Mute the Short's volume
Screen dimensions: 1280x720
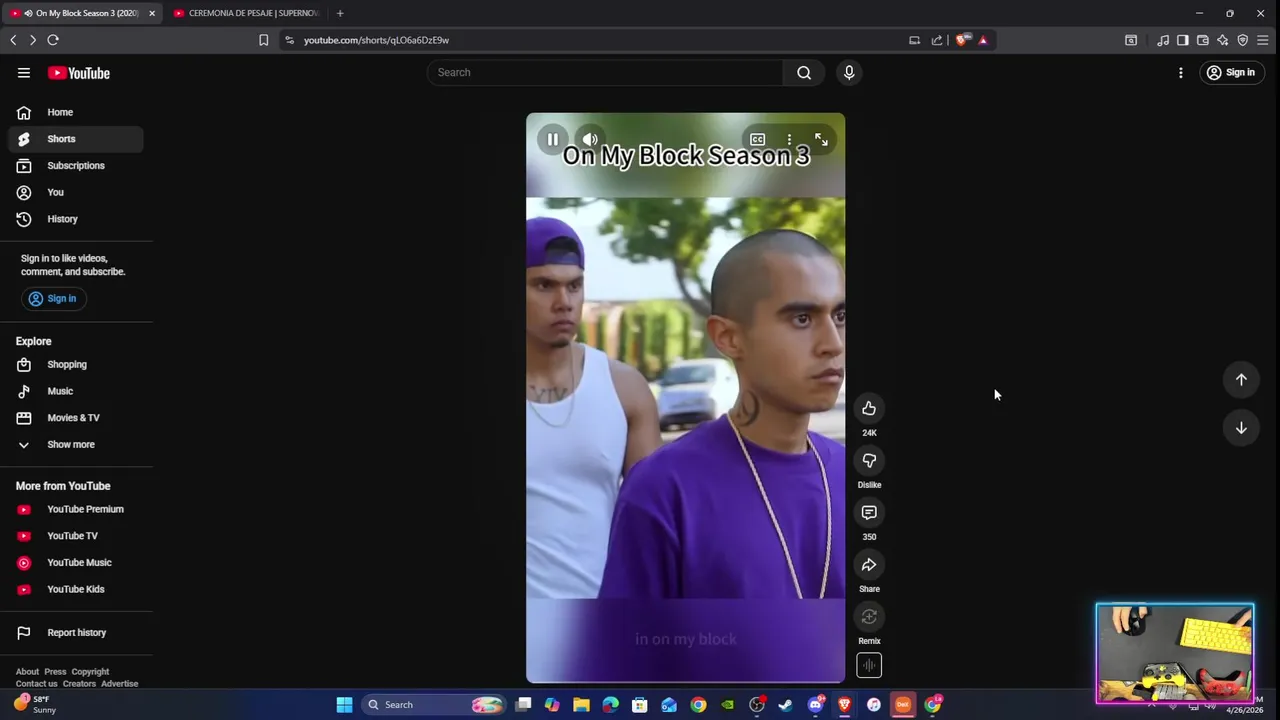pos(590,140)
